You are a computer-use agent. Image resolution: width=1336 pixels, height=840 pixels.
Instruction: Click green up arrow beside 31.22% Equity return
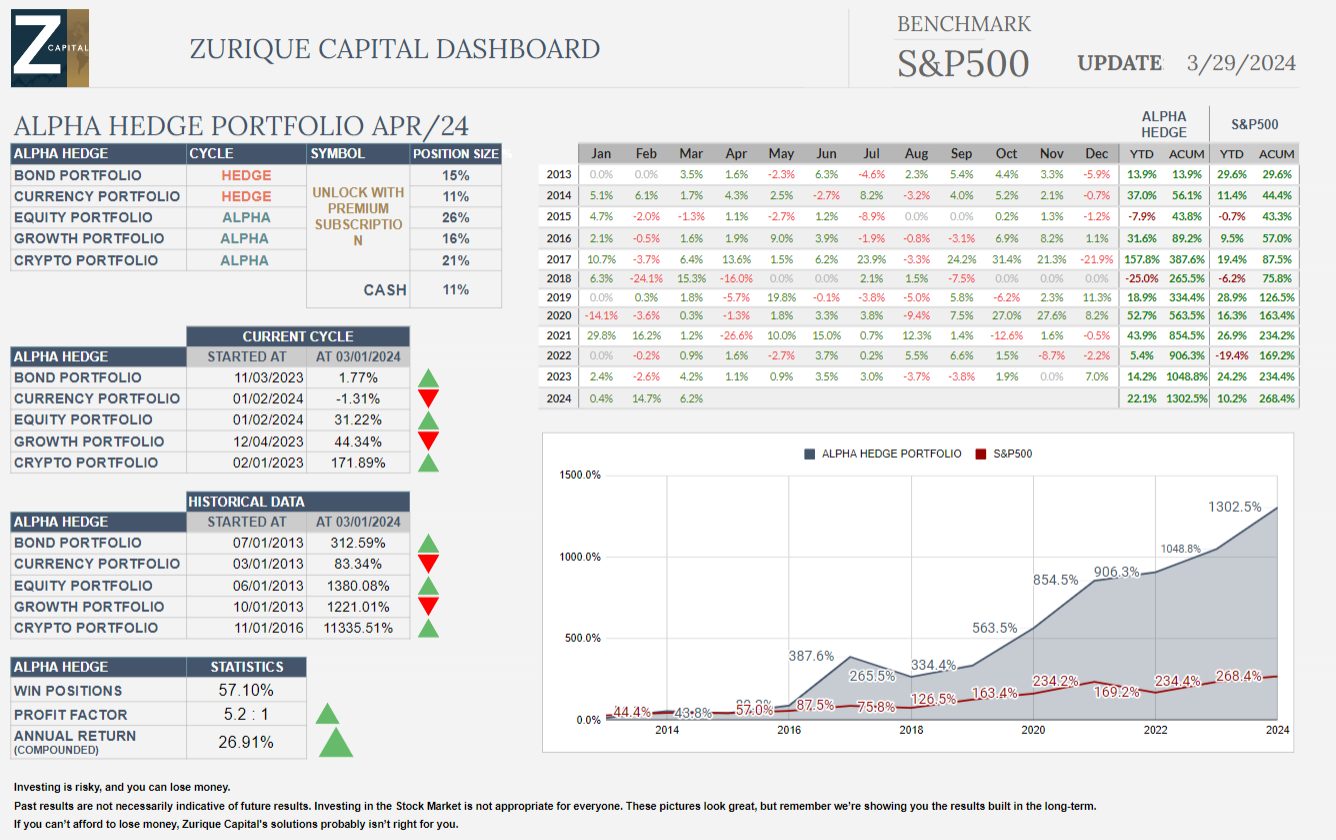pos(428,420)
